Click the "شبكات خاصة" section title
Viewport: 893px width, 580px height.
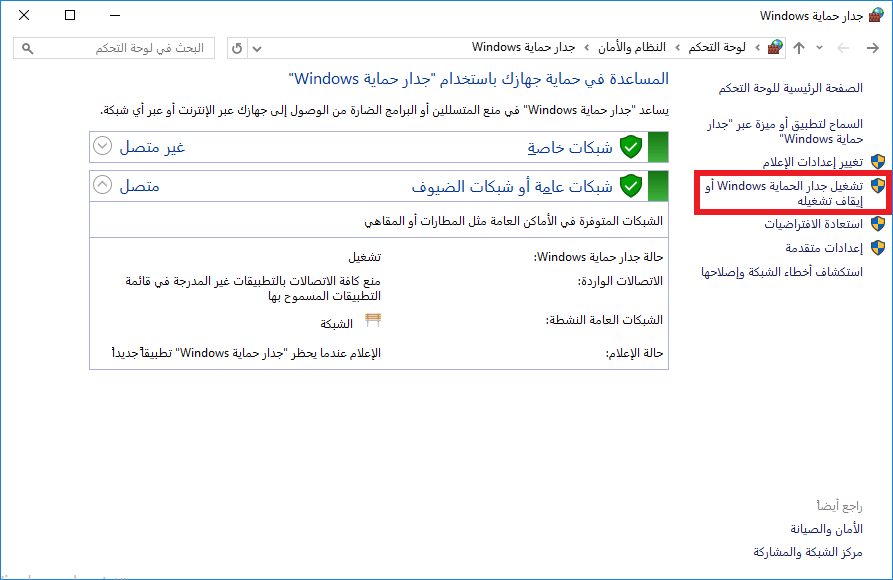click(570, 148)
